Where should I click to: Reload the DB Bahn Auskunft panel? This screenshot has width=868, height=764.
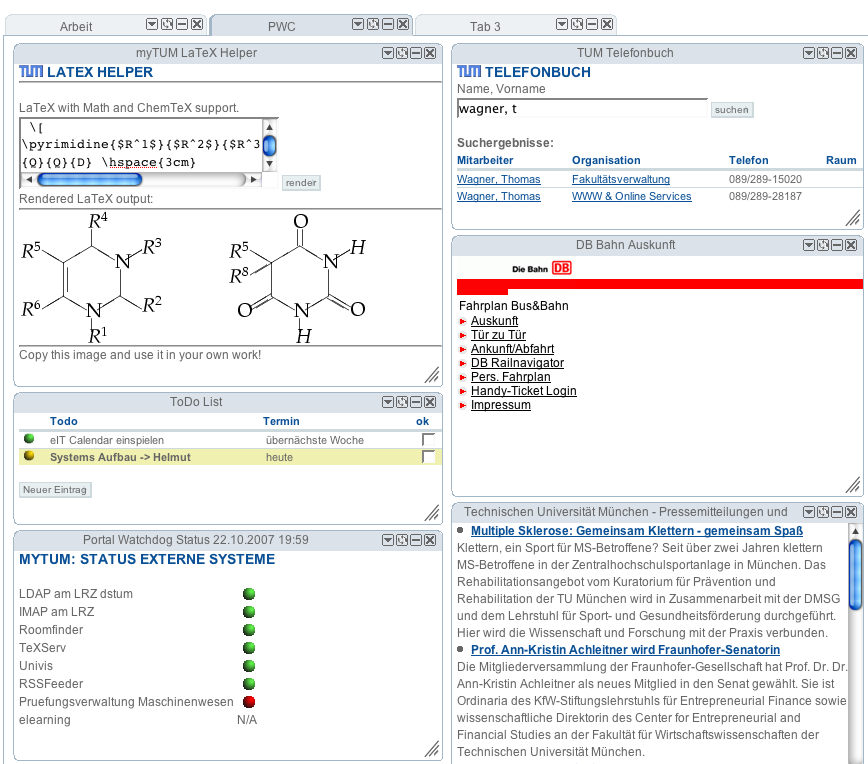[x=823, y=245]
